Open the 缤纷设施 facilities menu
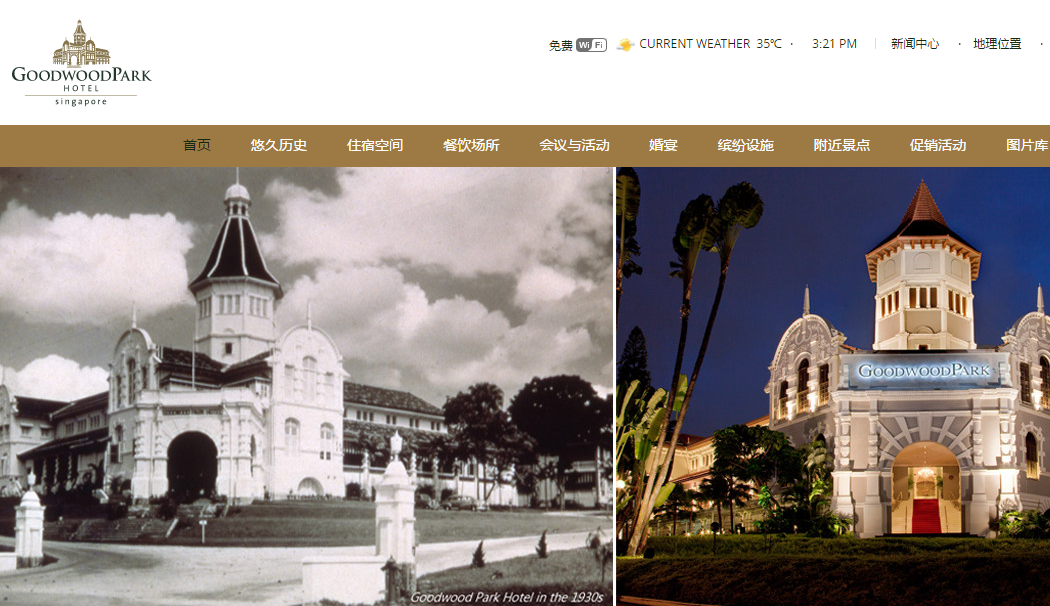Viewport: 1050px width, 606px height. pos(746,145)
